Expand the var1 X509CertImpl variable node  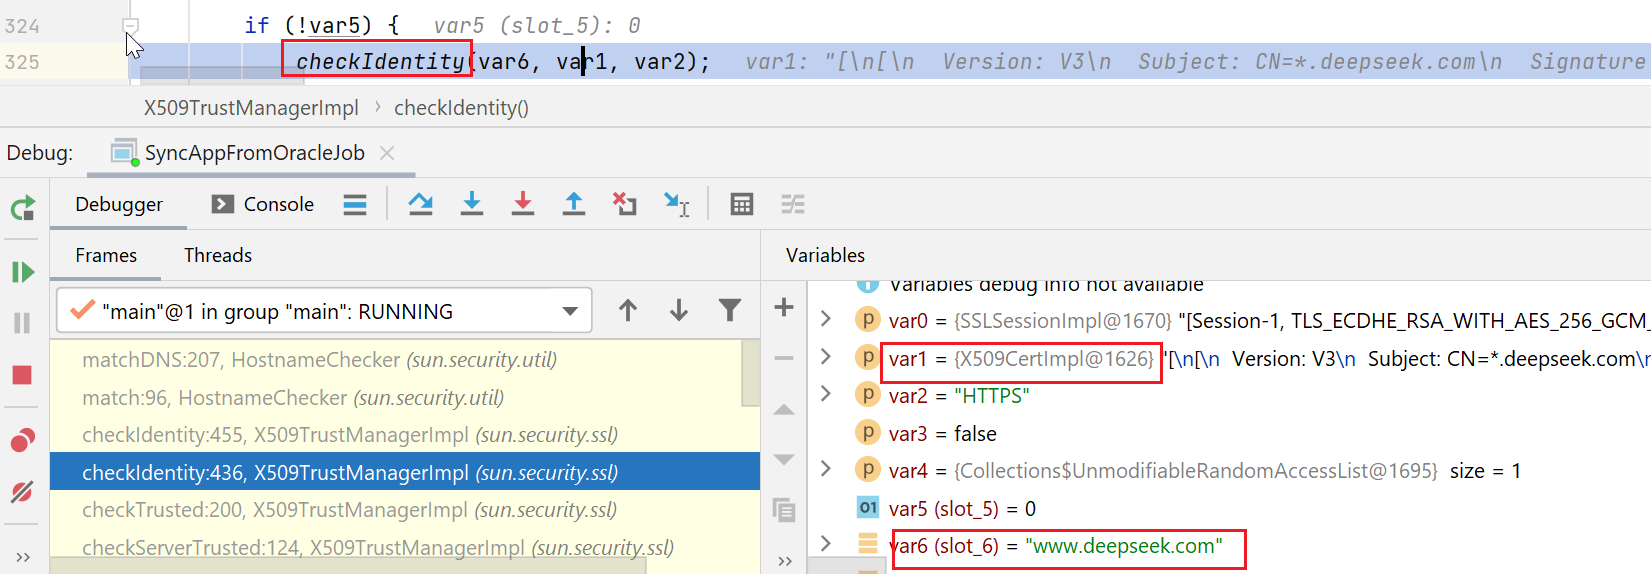click(826, 357)
